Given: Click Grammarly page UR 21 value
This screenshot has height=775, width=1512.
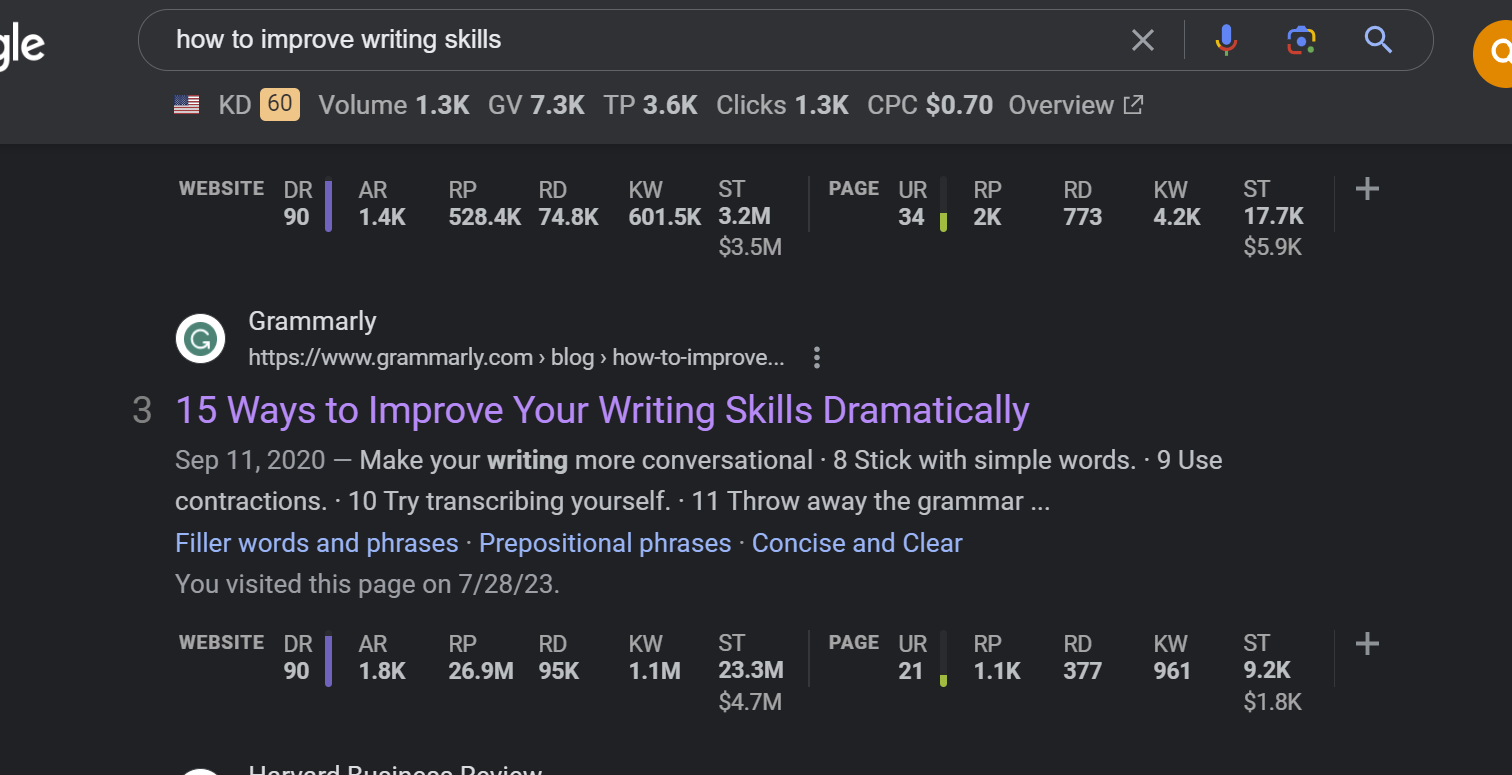Looking at the screenshot, I should (x=910, y=671).
